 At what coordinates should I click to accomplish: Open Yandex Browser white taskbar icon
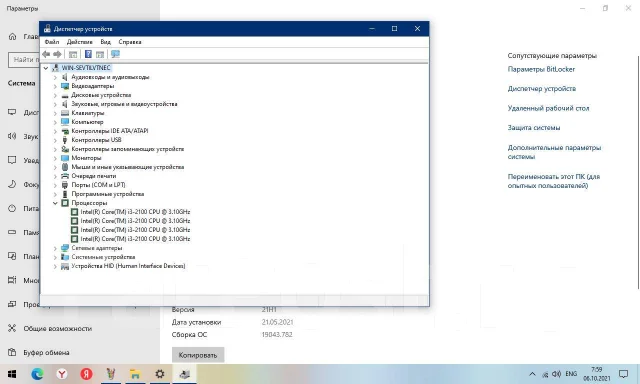click(62, 374)
